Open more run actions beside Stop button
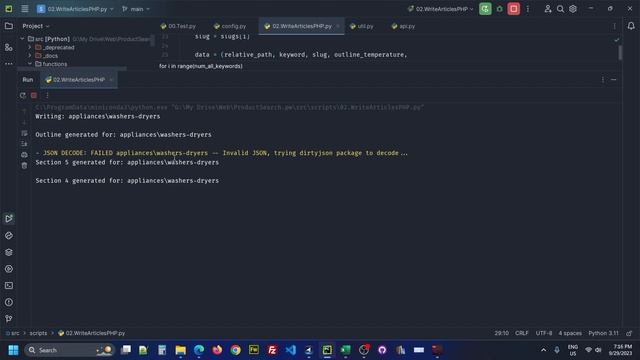The height and width of the screenshot is (360, 640). (x=528, y=9)
